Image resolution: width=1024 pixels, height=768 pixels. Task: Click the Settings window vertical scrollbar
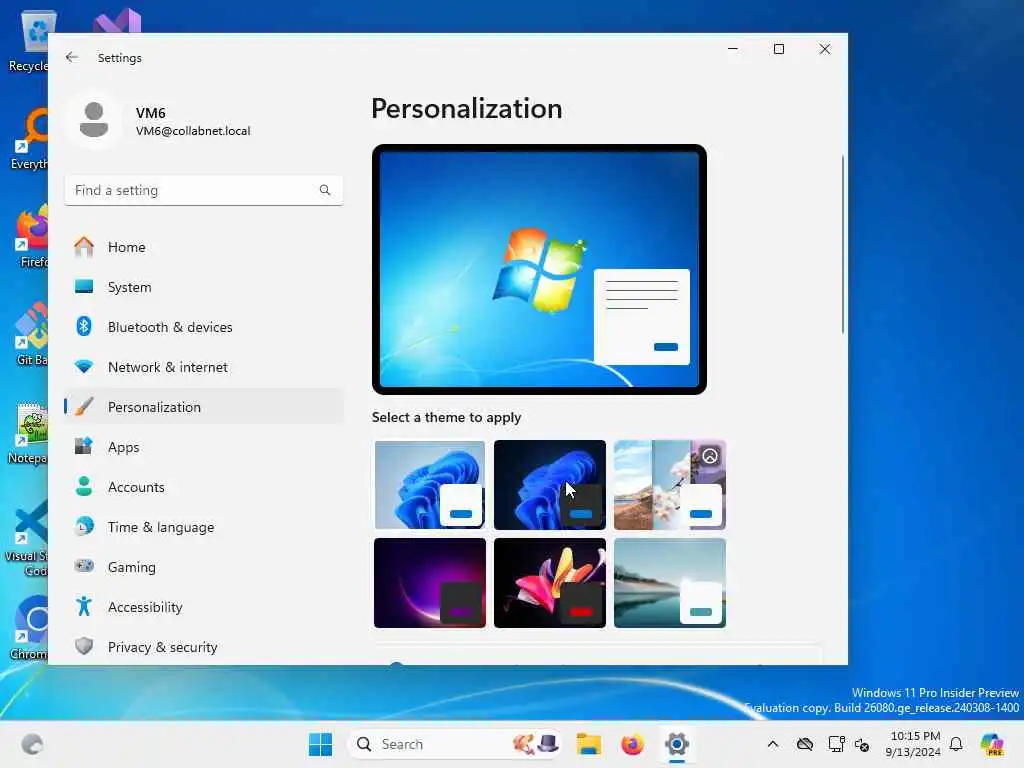coord(842,245)
